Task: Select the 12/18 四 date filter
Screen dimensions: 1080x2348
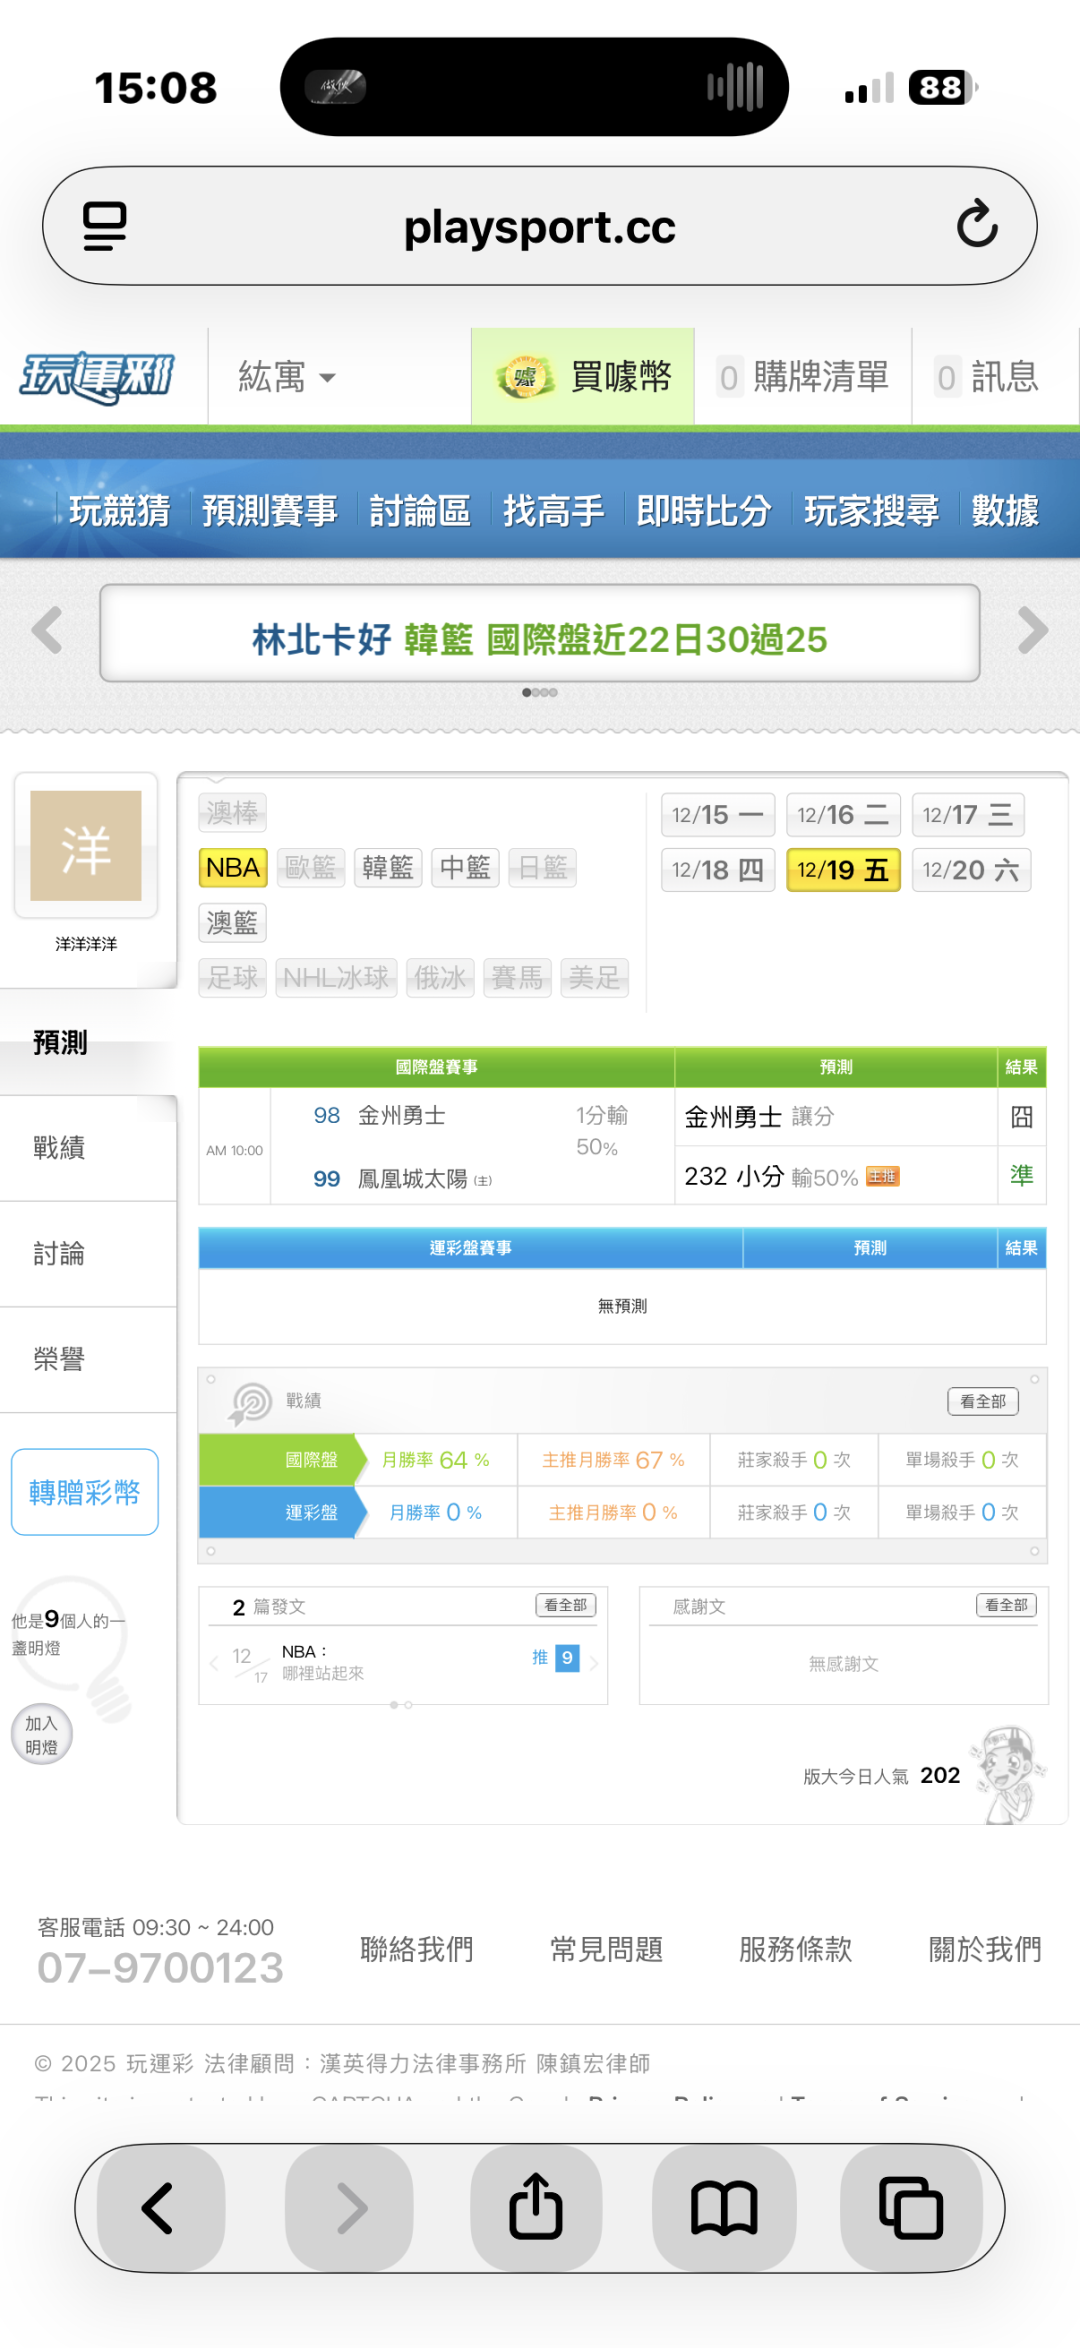Action: coord(717,870)
